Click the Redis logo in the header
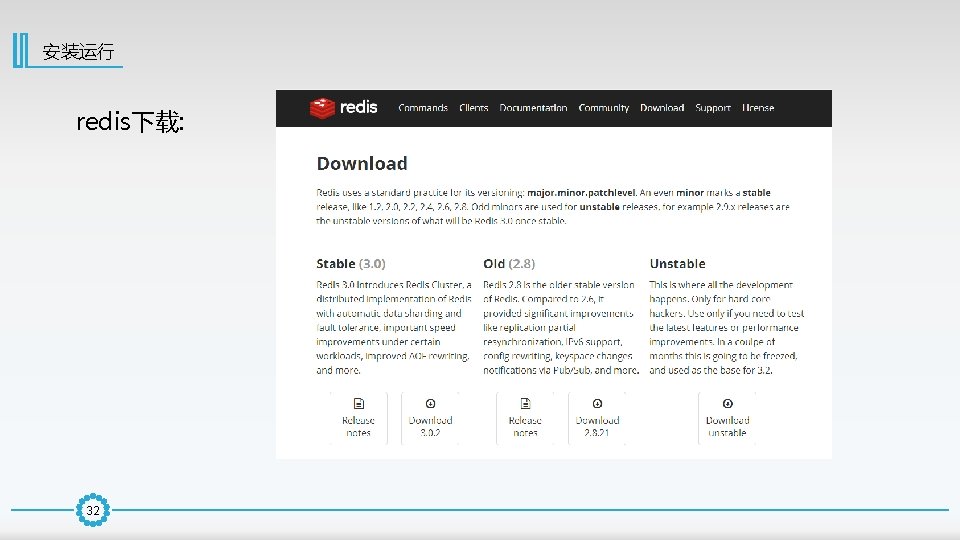The width and height of the screenshot is (960, 540). 343,108
